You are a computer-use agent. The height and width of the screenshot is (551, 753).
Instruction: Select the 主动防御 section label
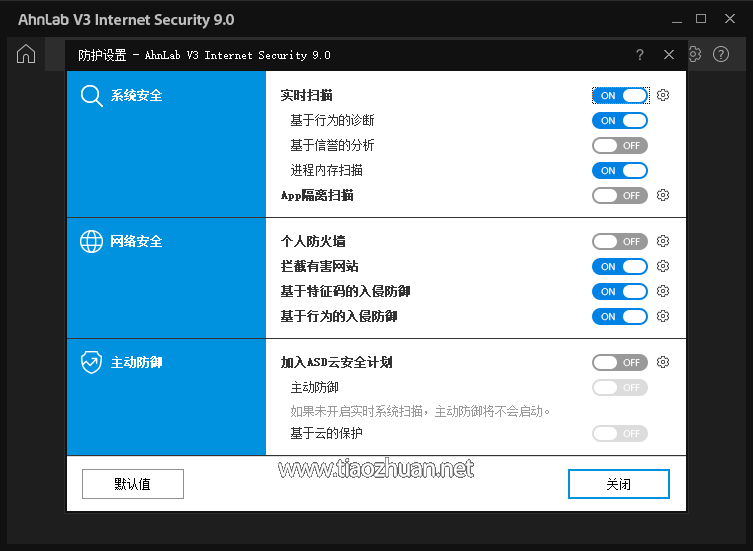click(x=136, y=362)
